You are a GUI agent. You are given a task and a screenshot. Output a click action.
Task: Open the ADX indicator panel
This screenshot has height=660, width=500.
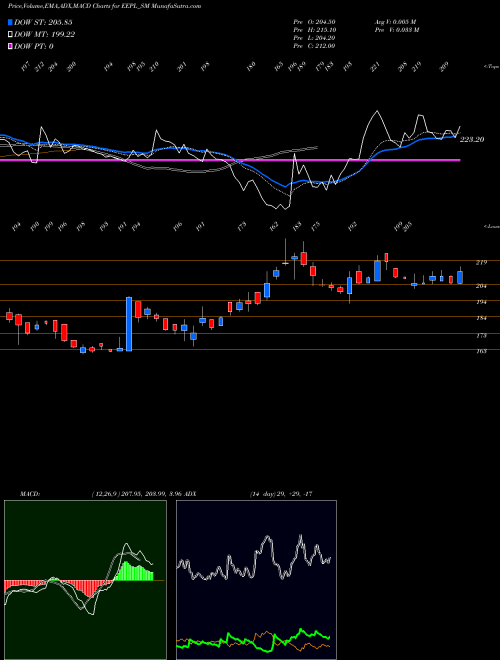coord(256,580)
